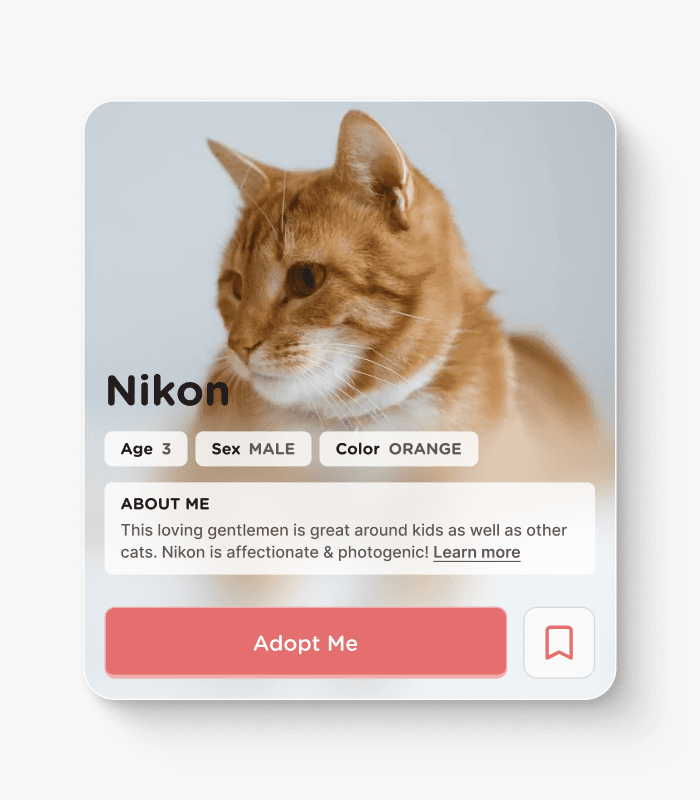Click the number 3 in age tag
Viewport: 700px width, 800px height.
click(166, 449)
